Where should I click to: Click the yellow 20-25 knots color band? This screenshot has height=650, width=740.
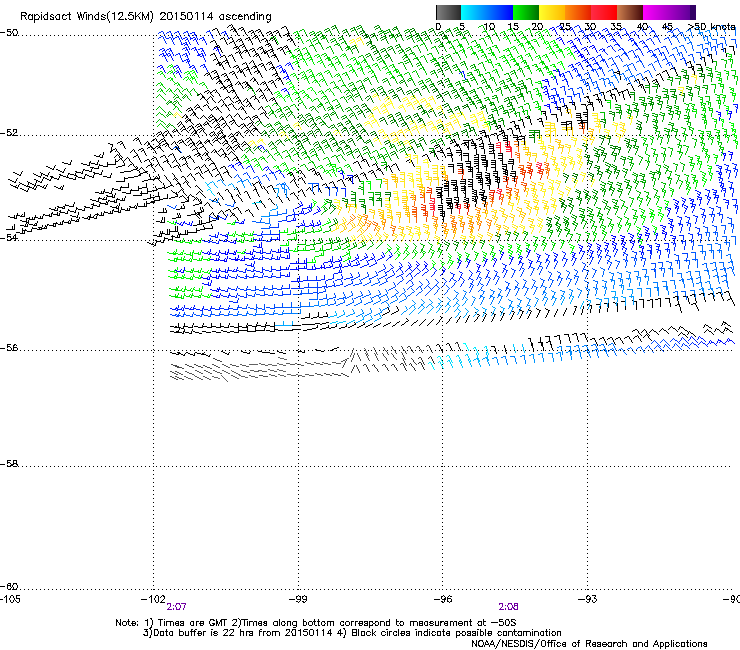552,12
